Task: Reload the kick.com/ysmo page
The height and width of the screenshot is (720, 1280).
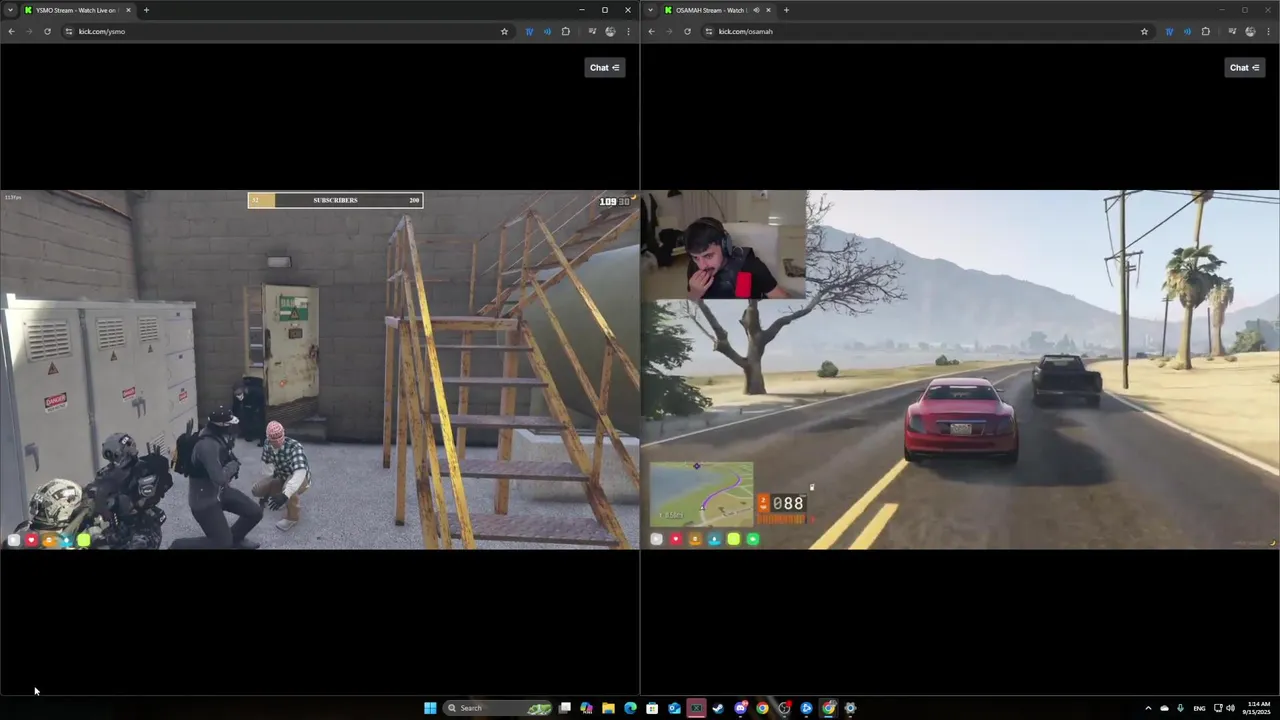Action: [47, 31]
